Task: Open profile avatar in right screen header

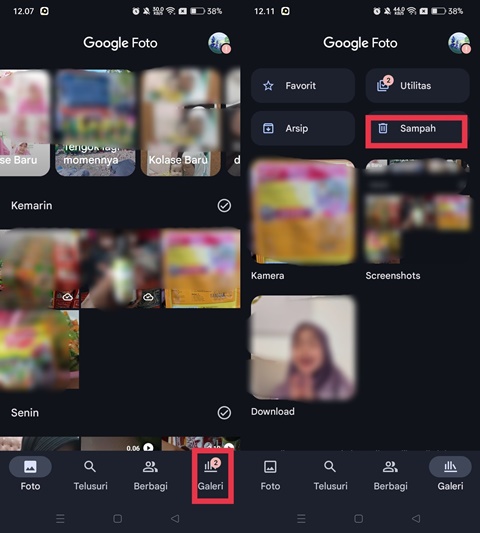Action: tap(459, 43)
